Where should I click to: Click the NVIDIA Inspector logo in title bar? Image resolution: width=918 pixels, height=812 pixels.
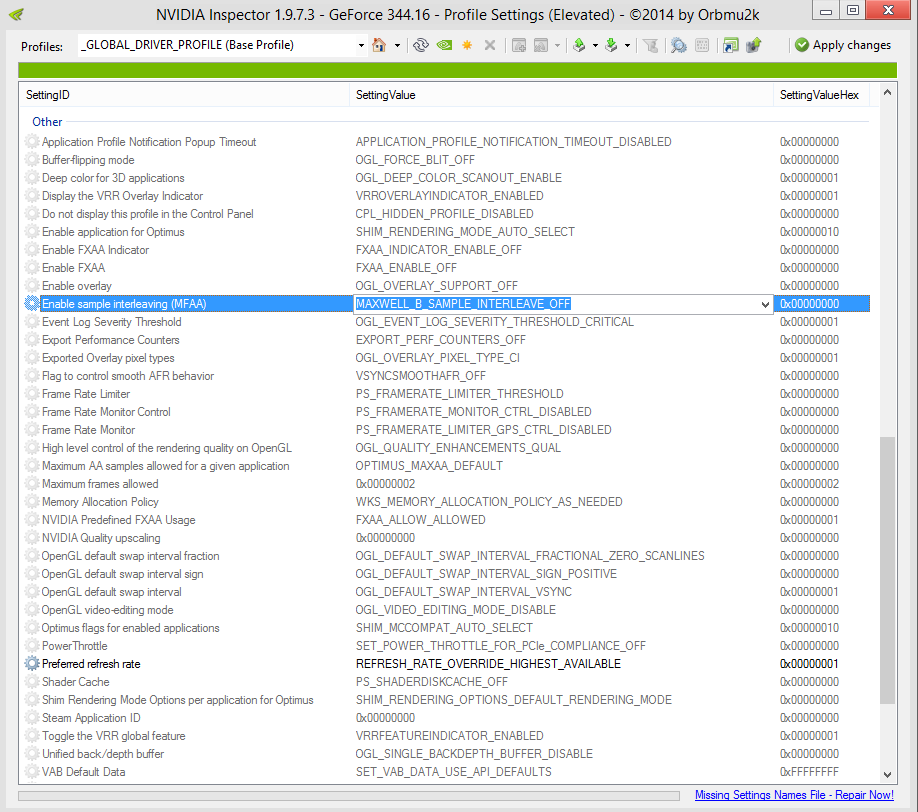pos(17,14)
